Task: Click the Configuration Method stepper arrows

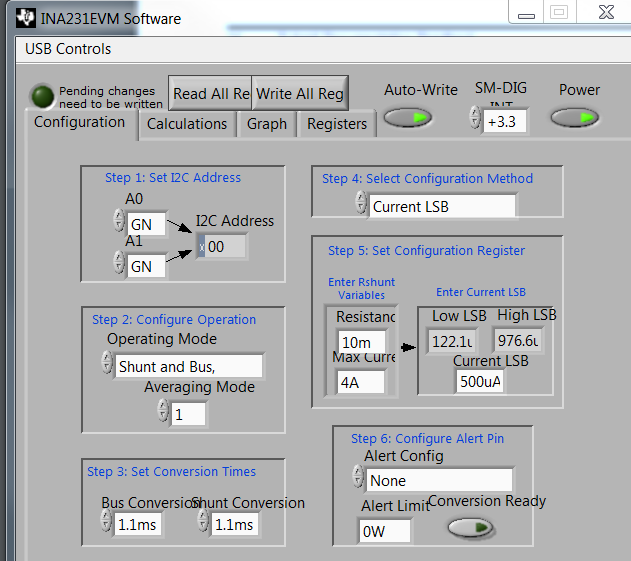Action: 361,202
